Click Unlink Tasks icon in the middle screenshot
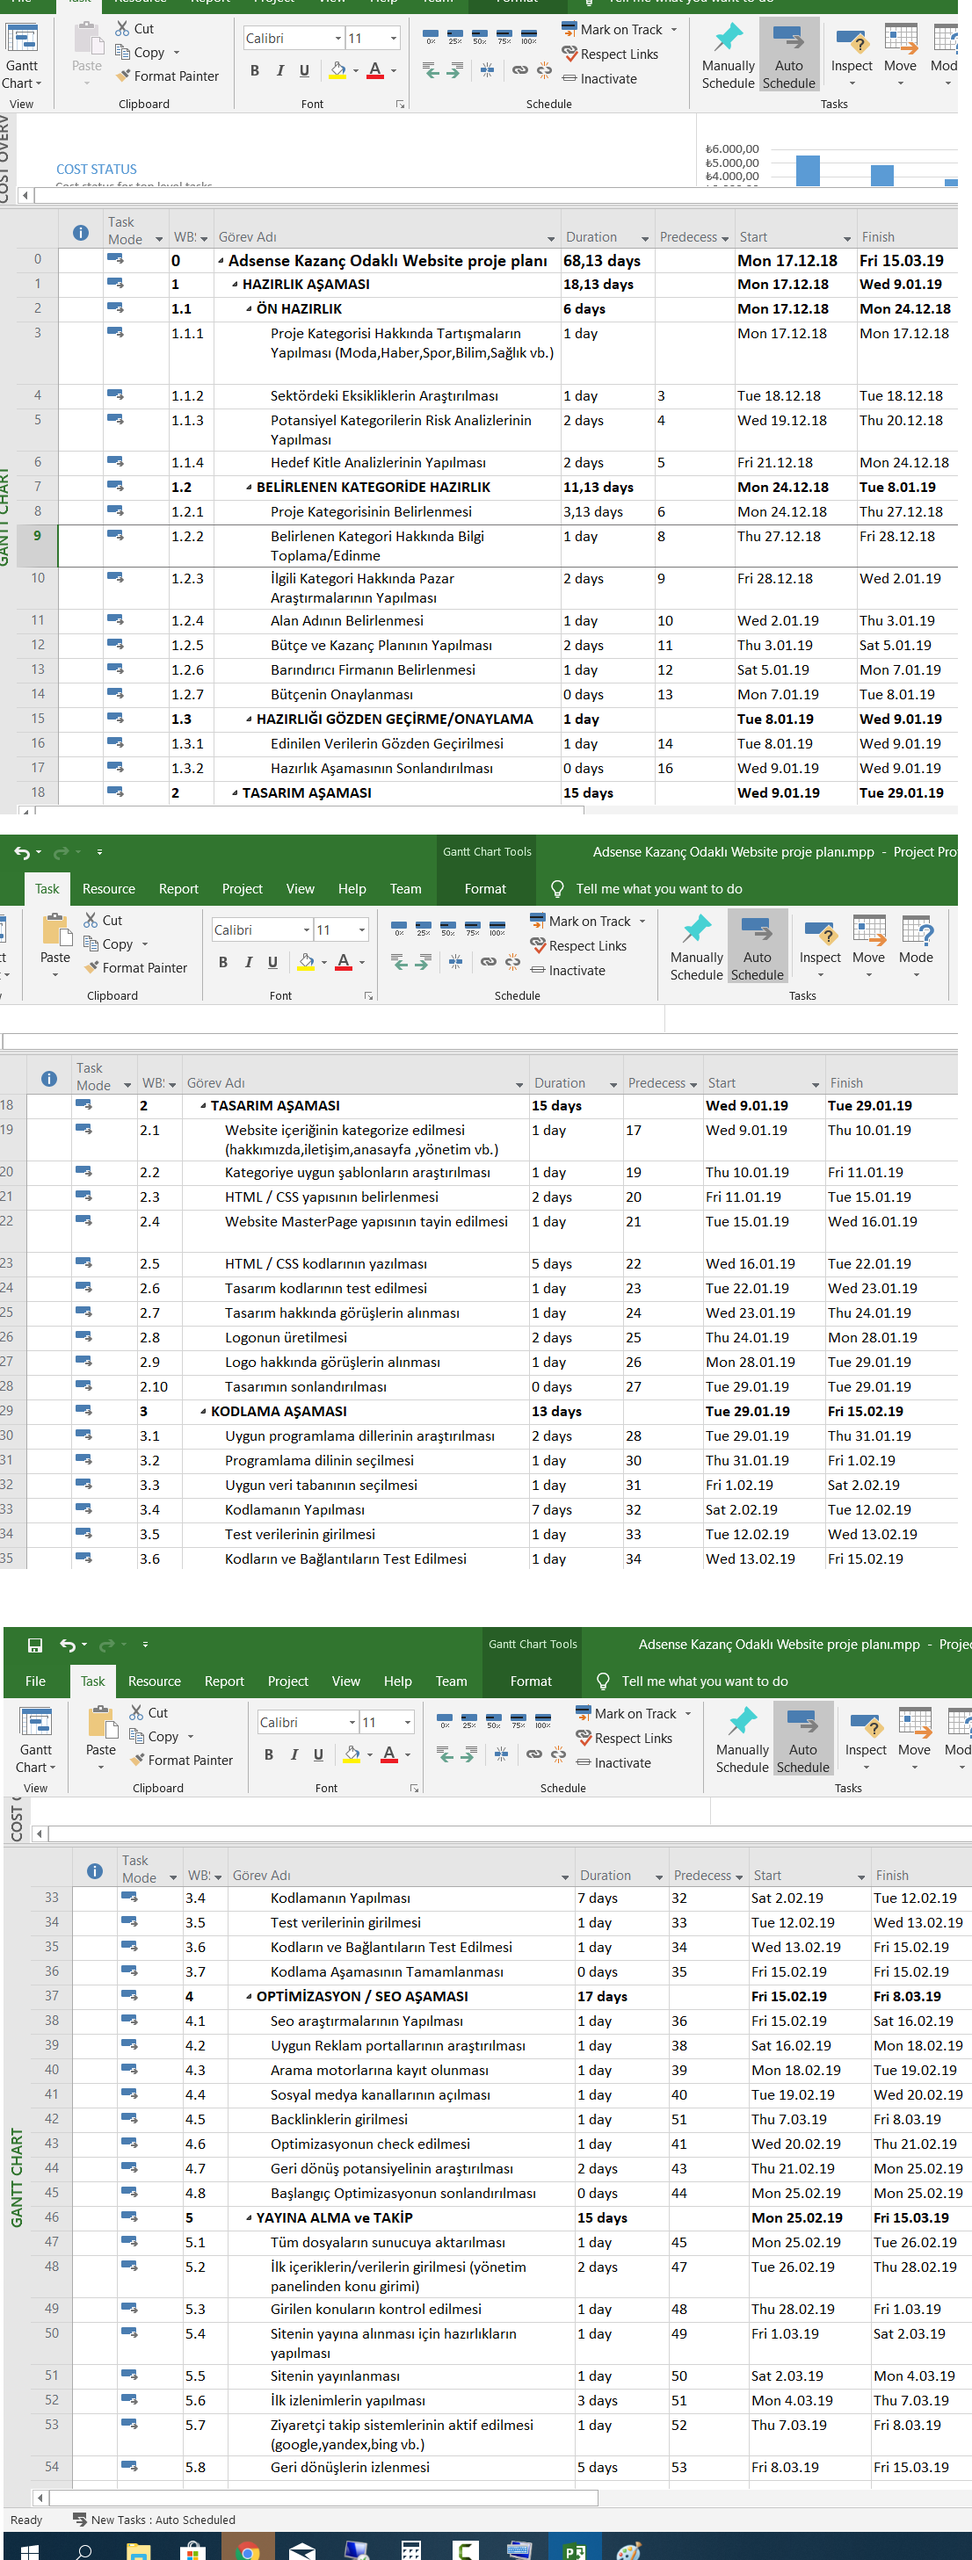 pyautogui.click(x=512, y=962)
